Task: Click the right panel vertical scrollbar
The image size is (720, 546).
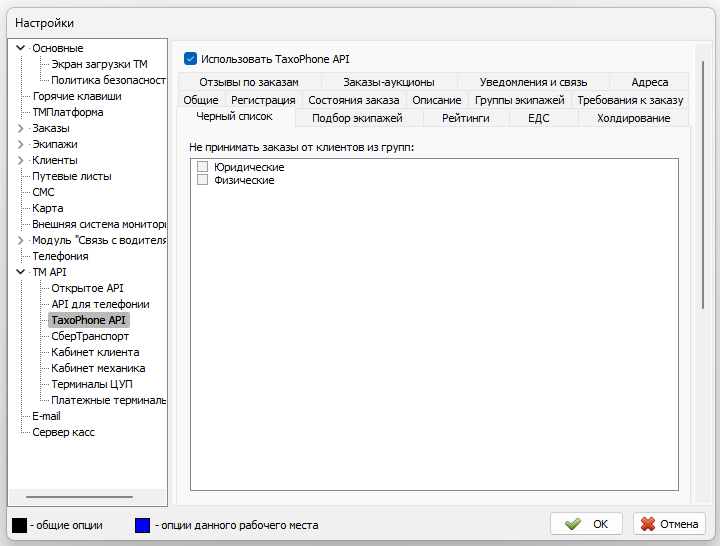Action: coord(703,185)
